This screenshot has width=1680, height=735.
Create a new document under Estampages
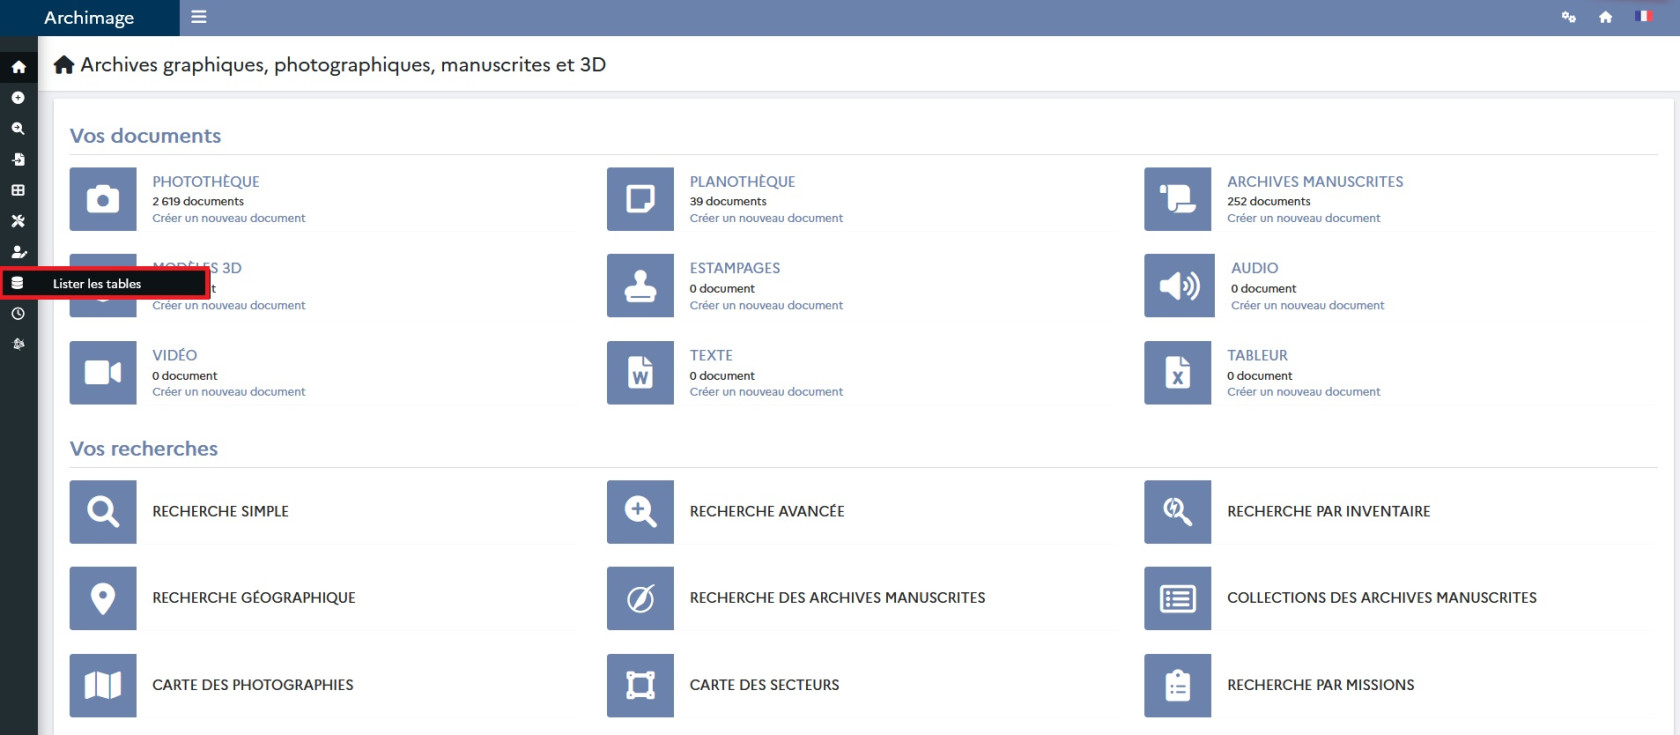coord(766,305)
